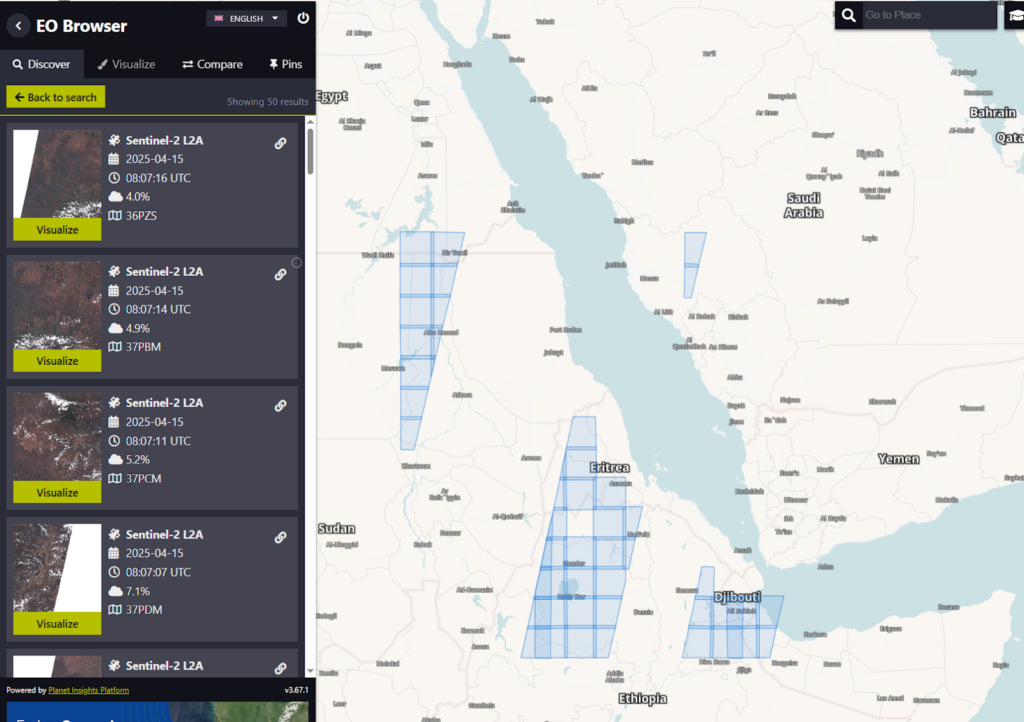
Task: Click the version number v3.67.1
Action: pos(296,690)
